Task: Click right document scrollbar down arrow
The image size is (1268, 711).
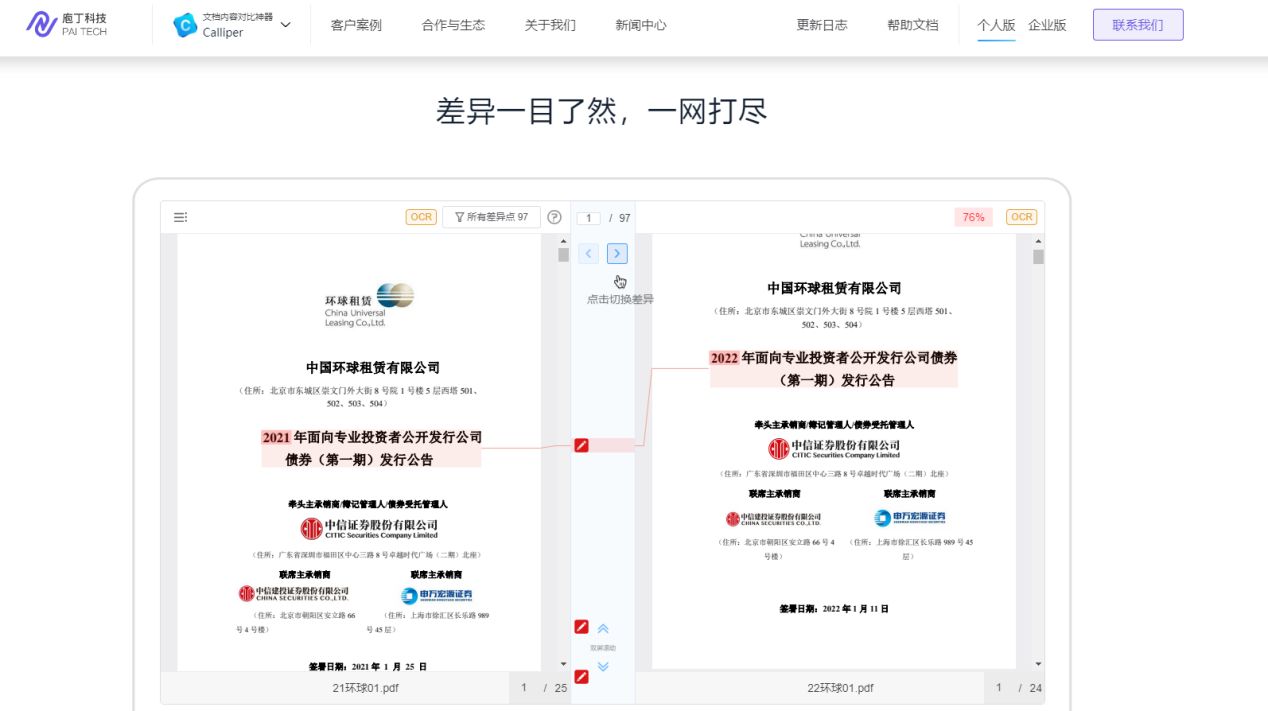Action: tap(1038, 664)
